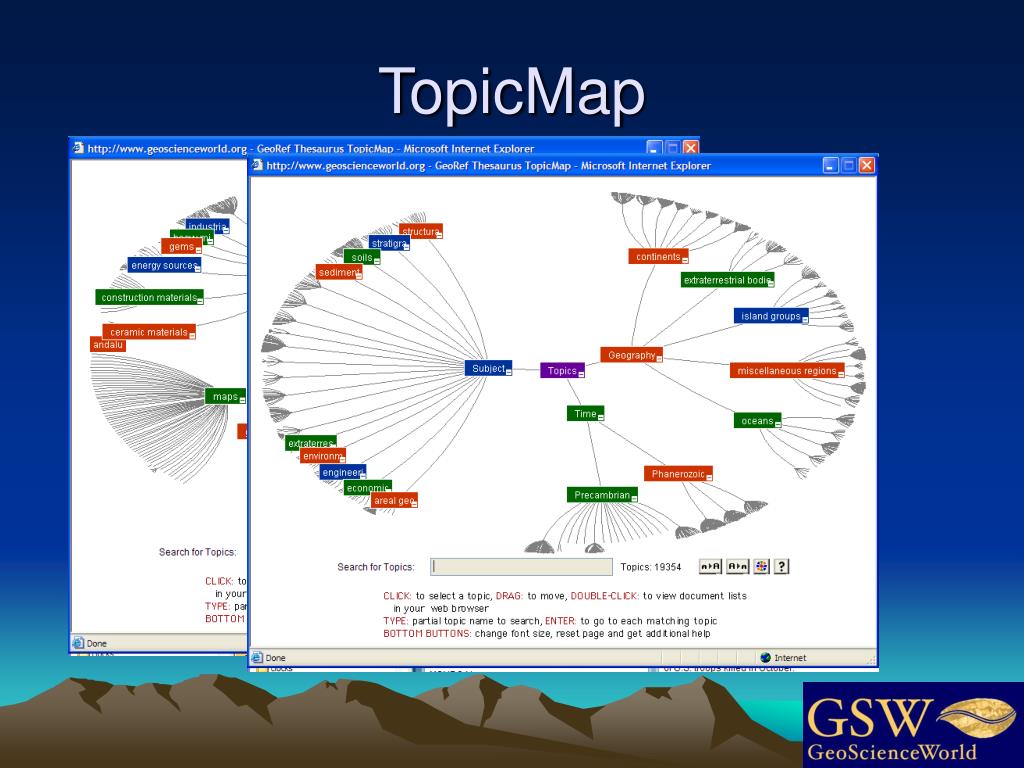The height and width of the screenshot is (768, 1024).
Task: Click the increase font size button
Action: [711, 566]
